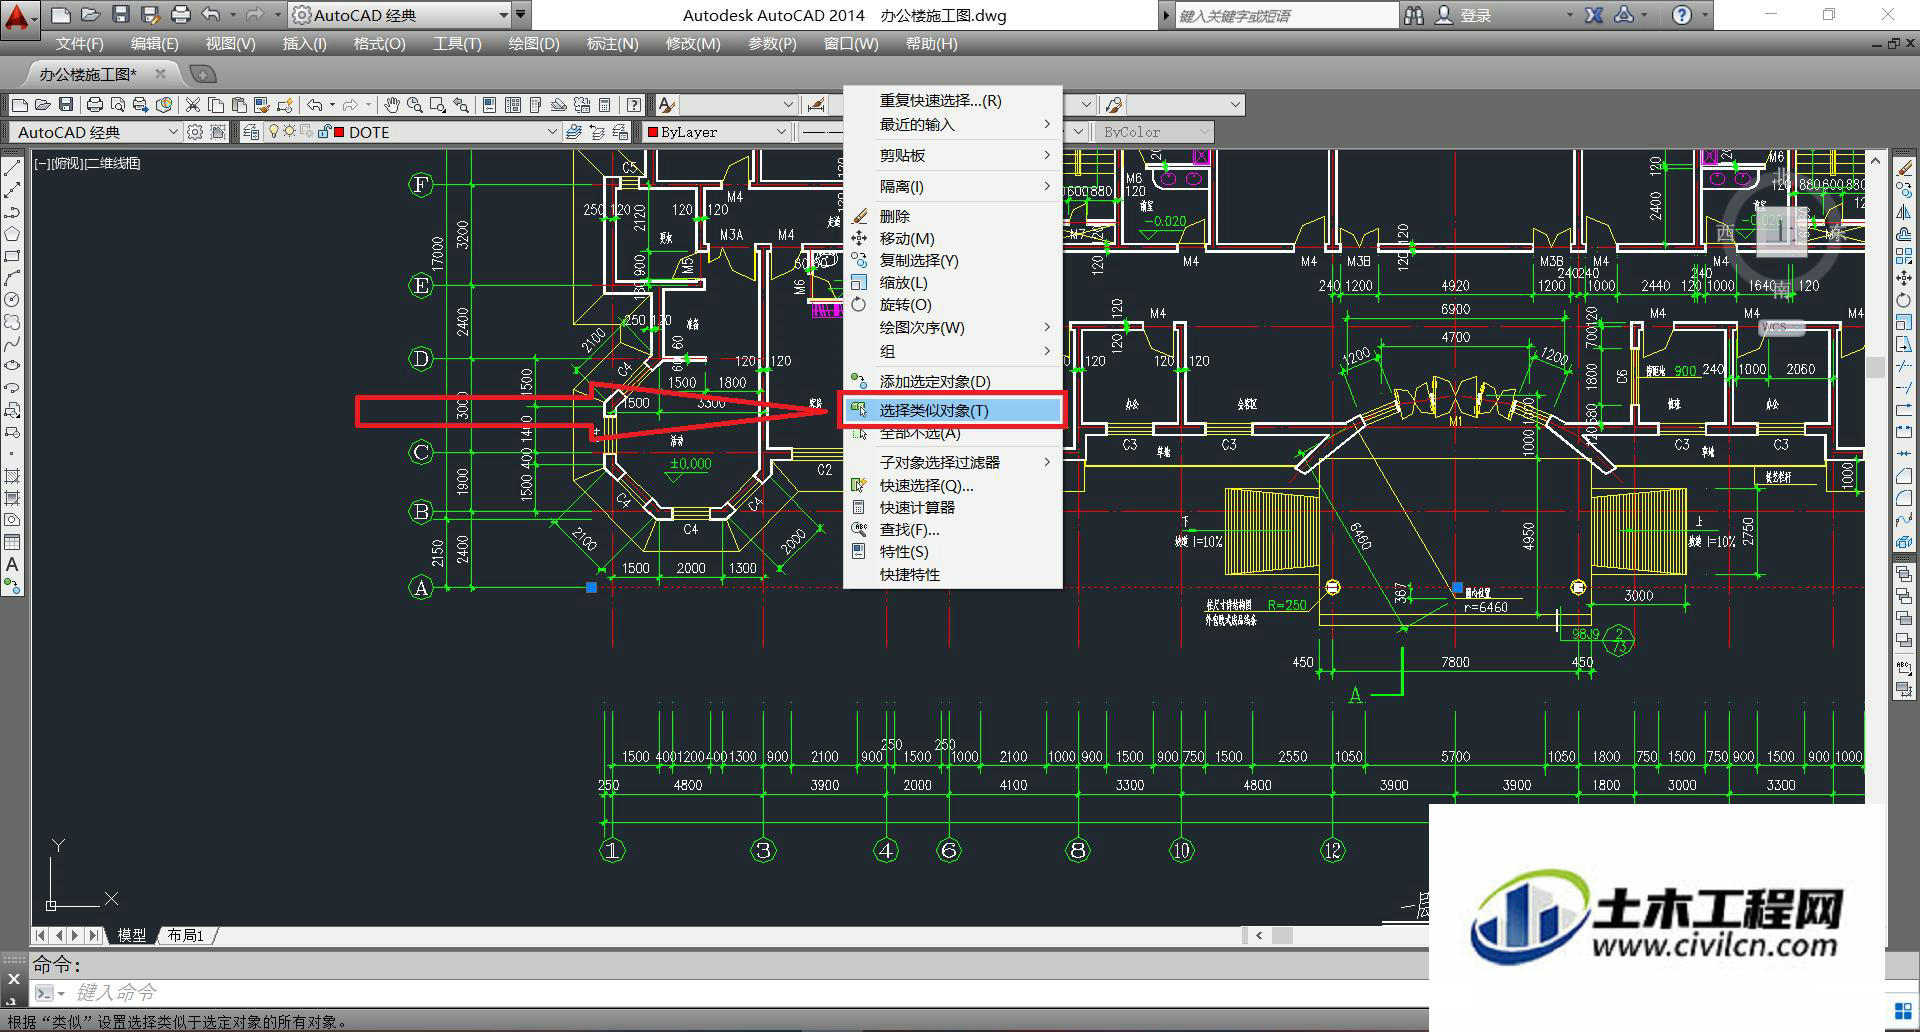Image resolution: width=1920 pixels, height=1032 pixels.
Task: Choose 删除 in context menu
Action: [x=952, y=216]
